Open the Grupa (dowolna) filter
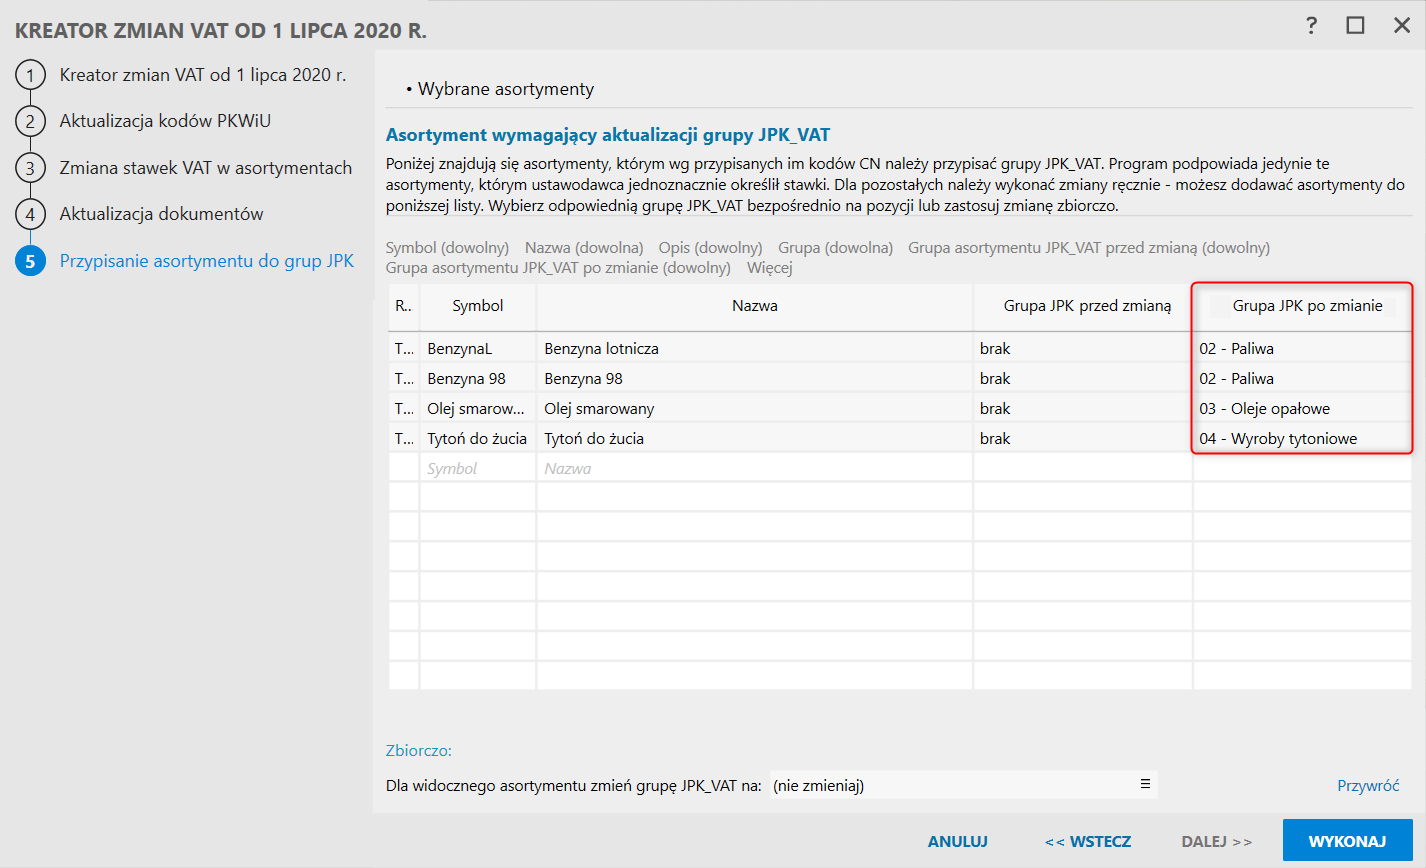The image size is (1426, 868). click(x=835, y=248)
